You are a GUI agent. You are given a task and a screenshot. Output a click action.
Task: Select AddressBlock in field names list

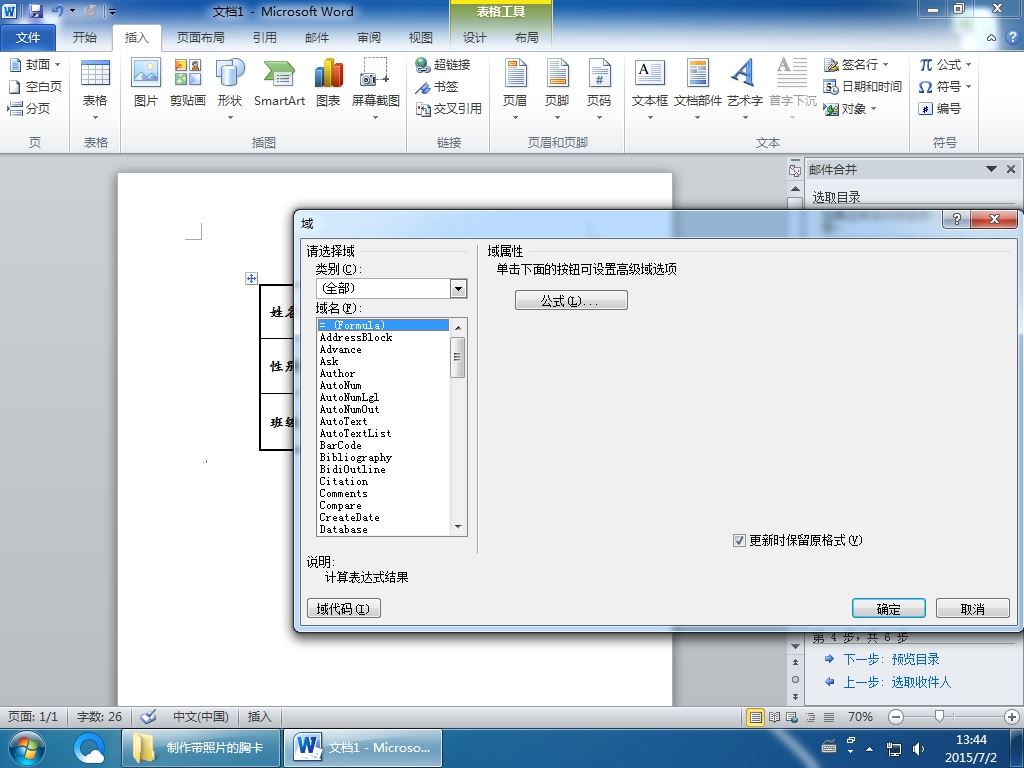[x=383, y=338]
